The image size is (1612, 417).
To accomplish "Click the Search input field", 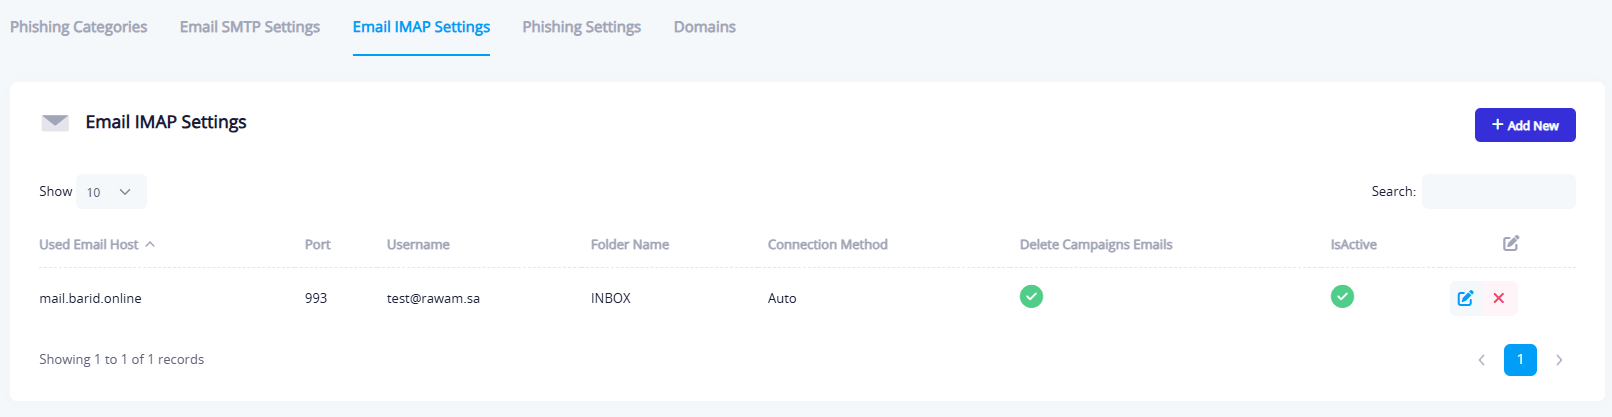I will [x=1498, y=192].
